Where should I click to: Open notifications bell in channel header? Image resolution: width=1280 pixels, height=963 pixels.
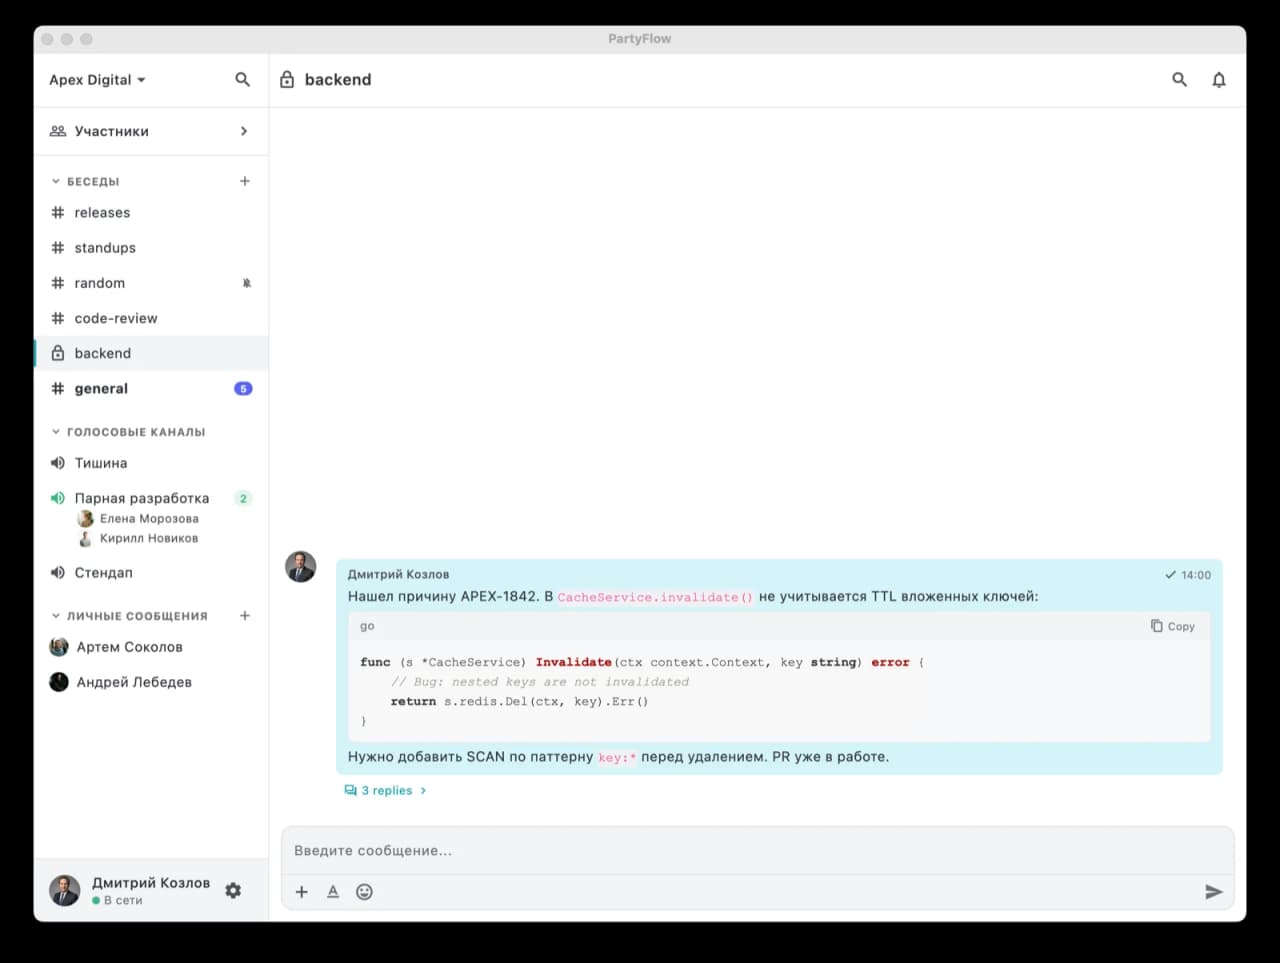[1218, 80]
